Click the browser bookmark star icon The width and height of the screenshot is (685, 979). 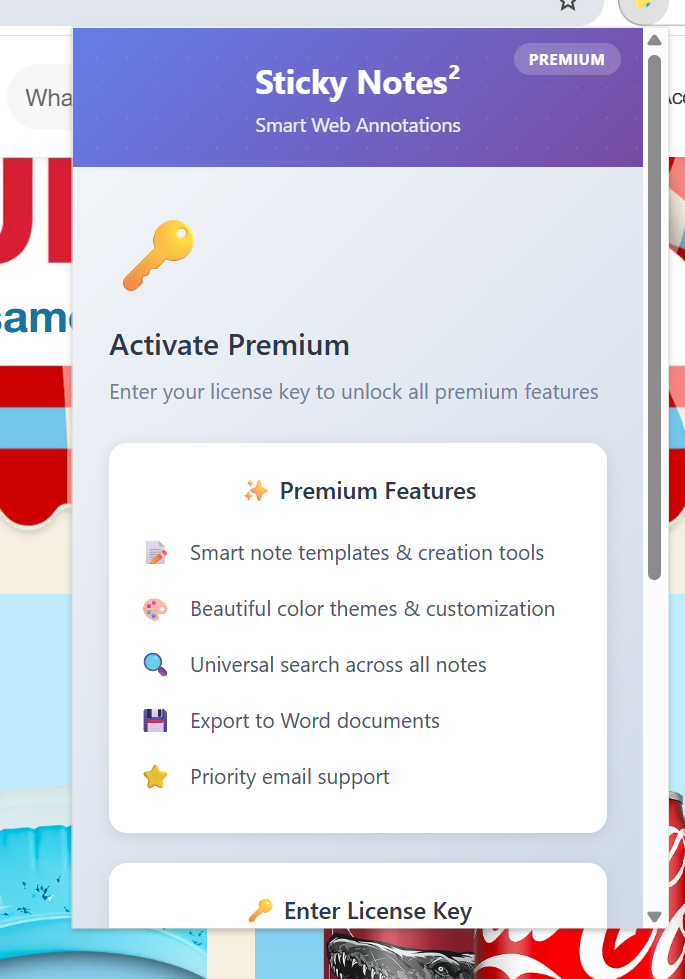click(x=568, y=4)
